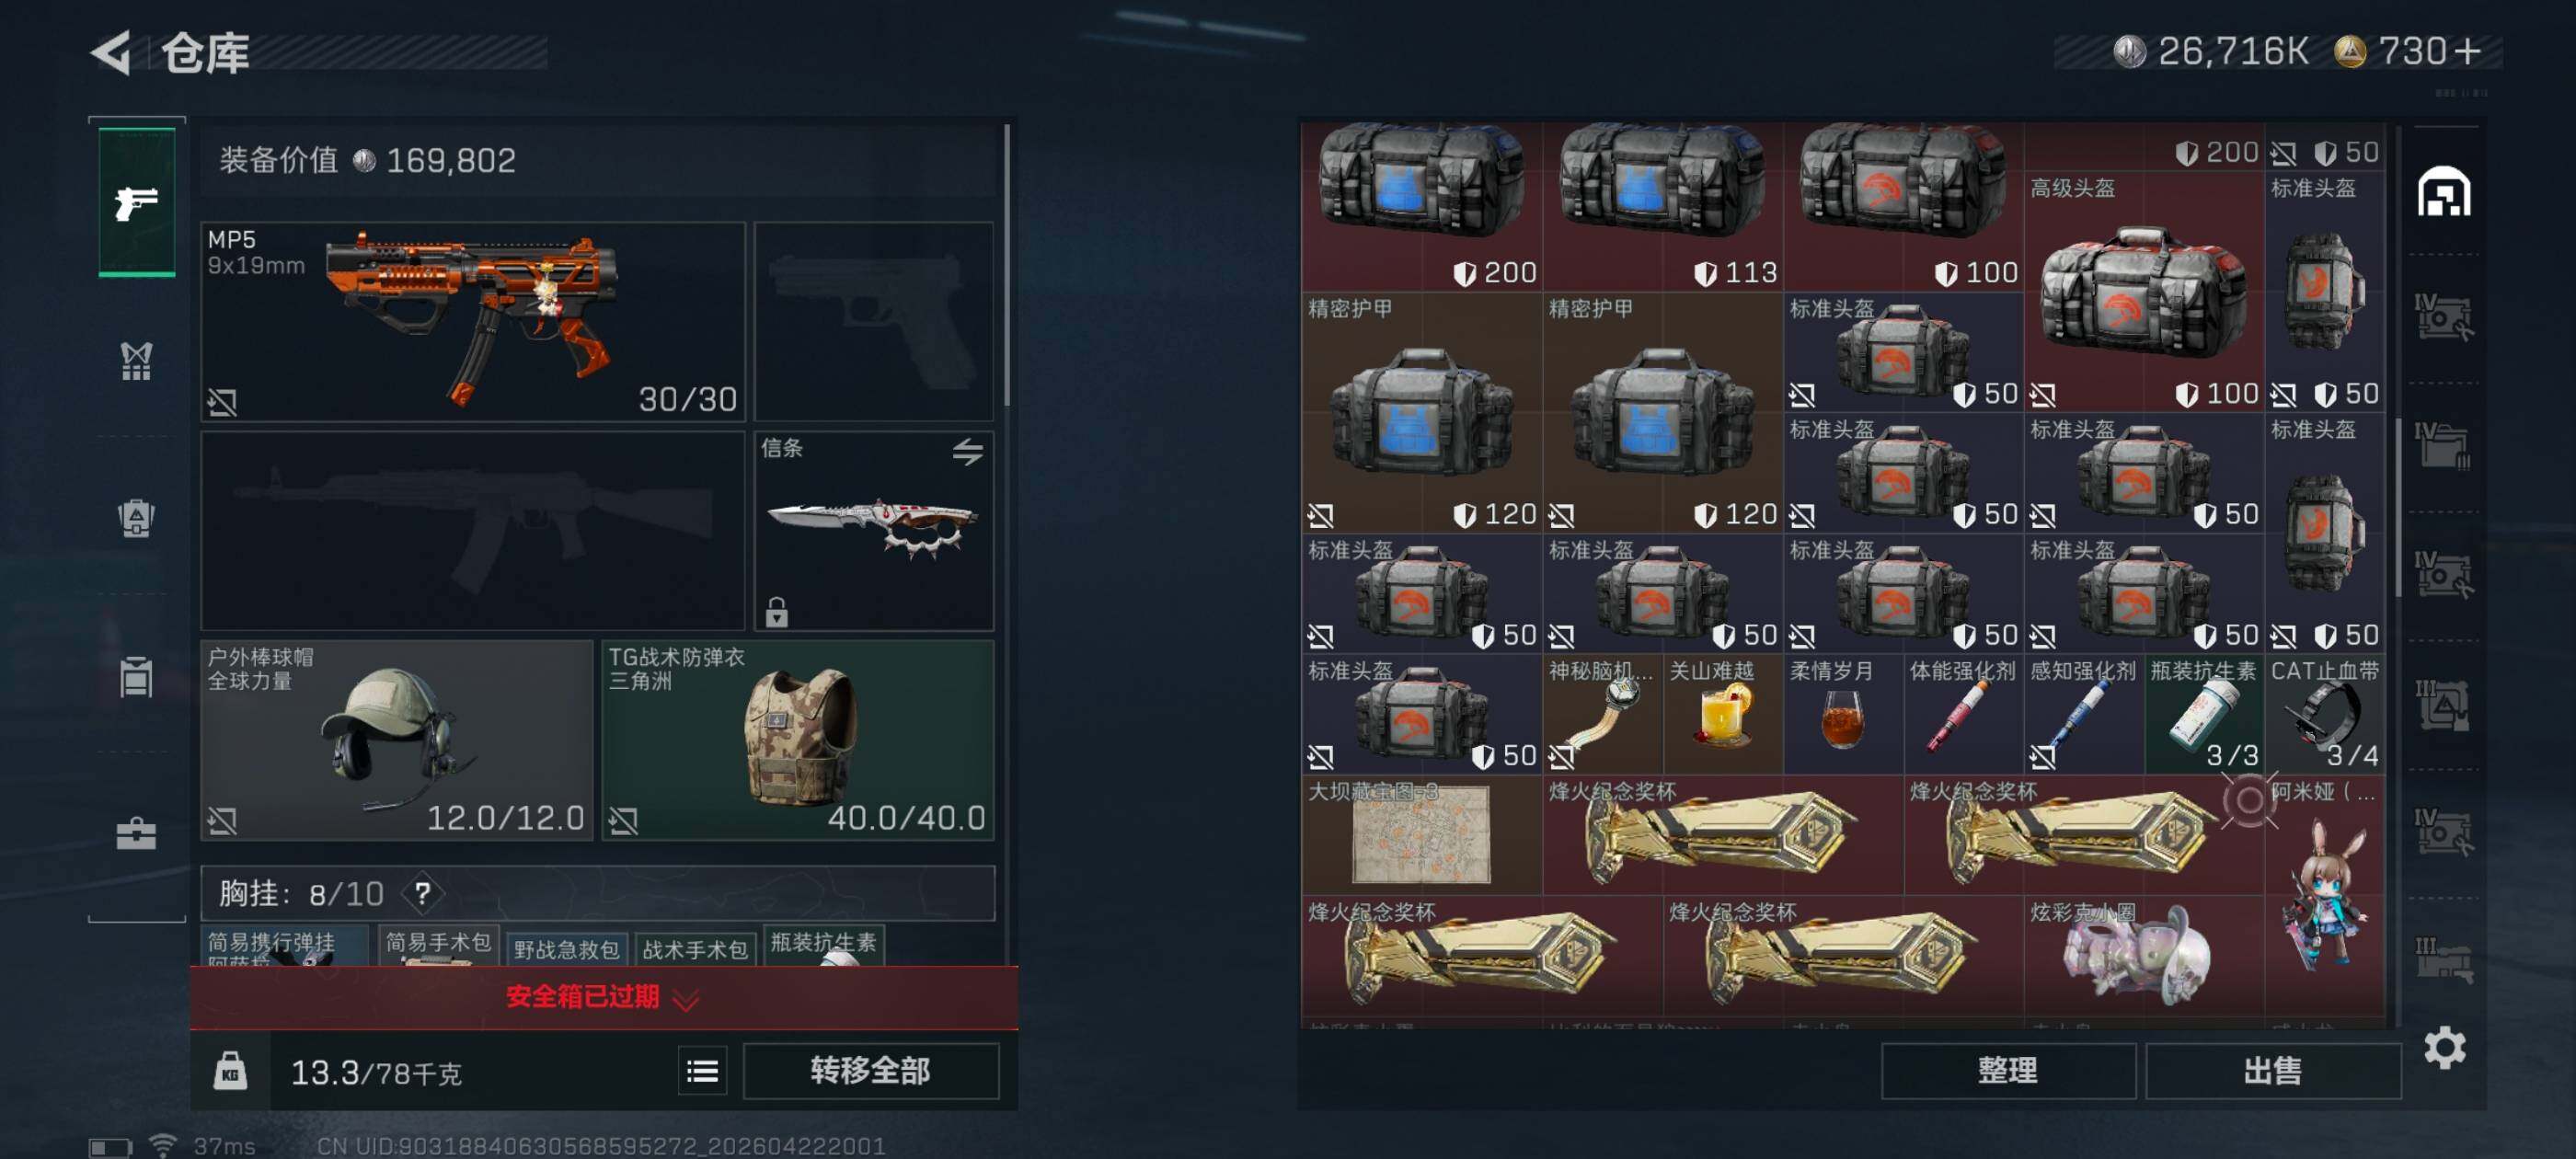Click the question mark next to 胸挂
This screenshot has height=1159, width=2576.
423,892
